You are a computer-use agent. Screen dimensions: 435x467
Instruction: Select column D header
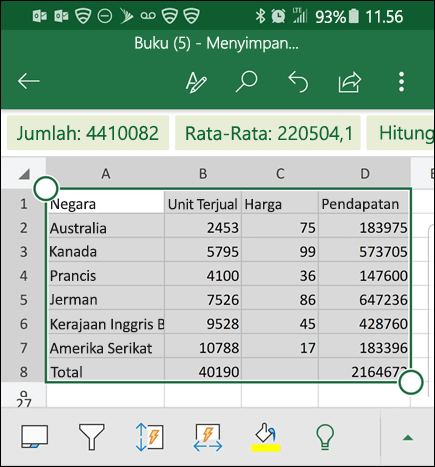click(x=365, y=173)
